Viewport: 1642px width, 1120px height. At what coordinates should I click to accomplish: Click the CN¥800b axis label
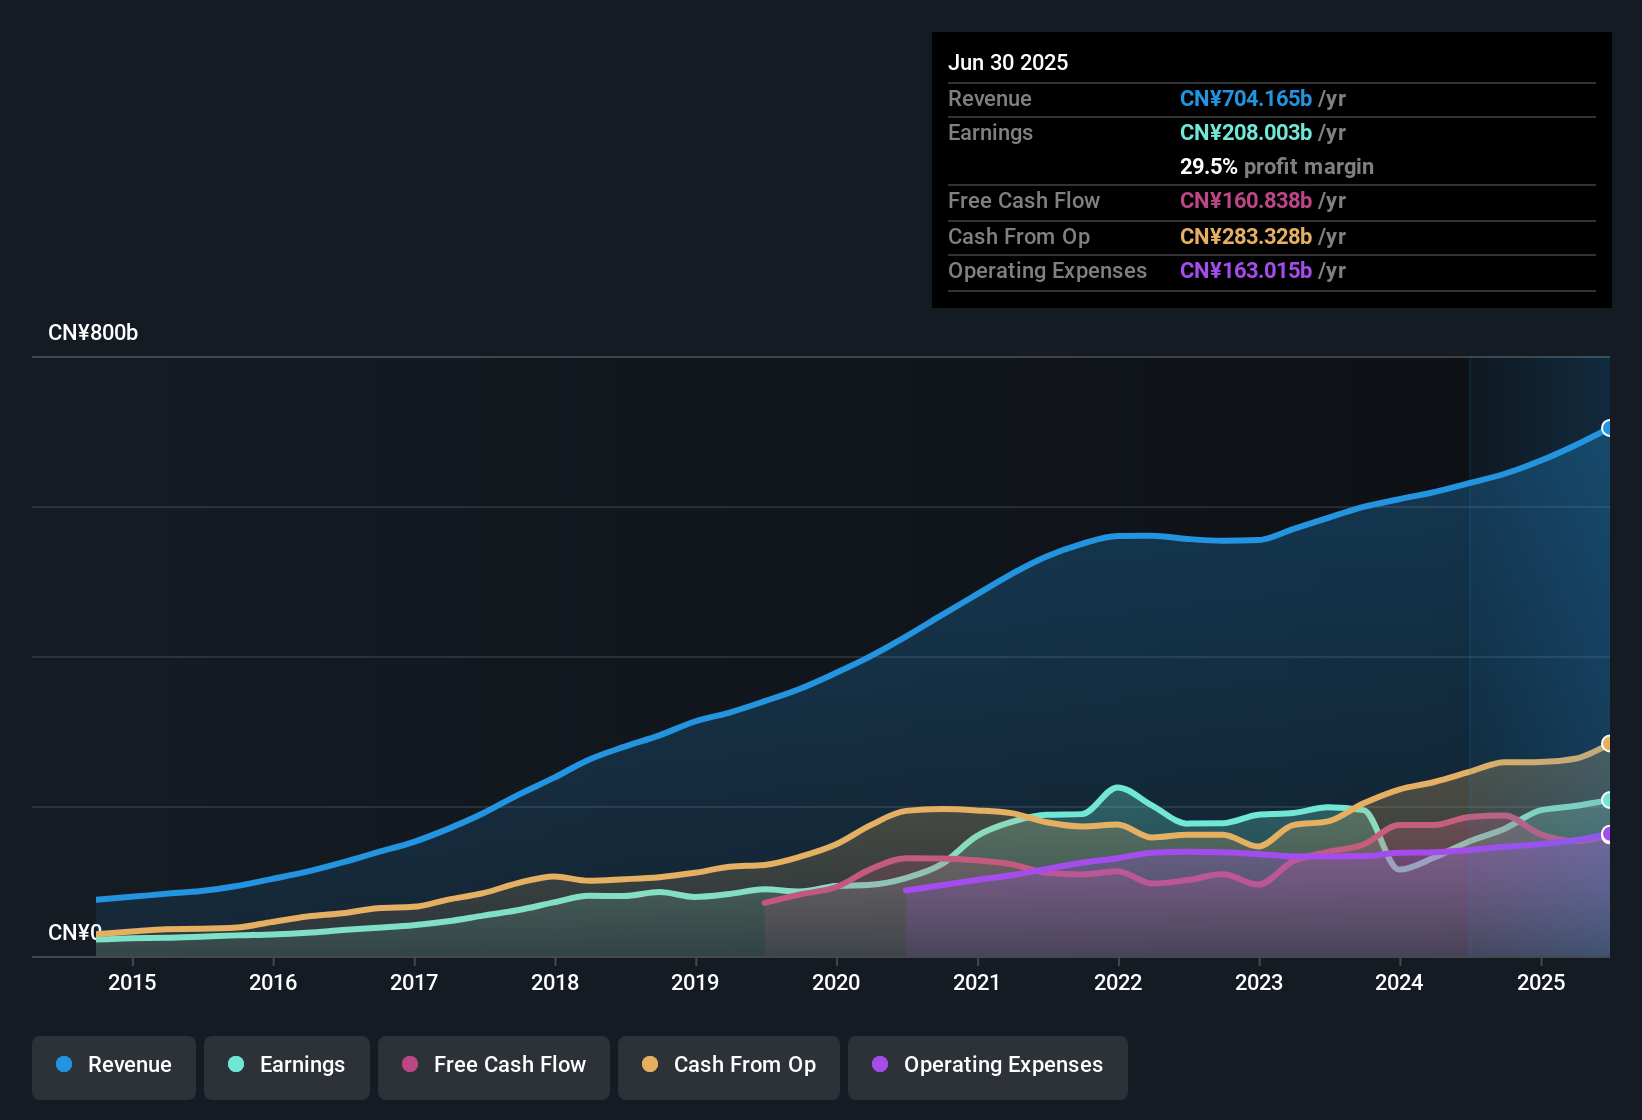pyautogui.click(x=94, y=332)
